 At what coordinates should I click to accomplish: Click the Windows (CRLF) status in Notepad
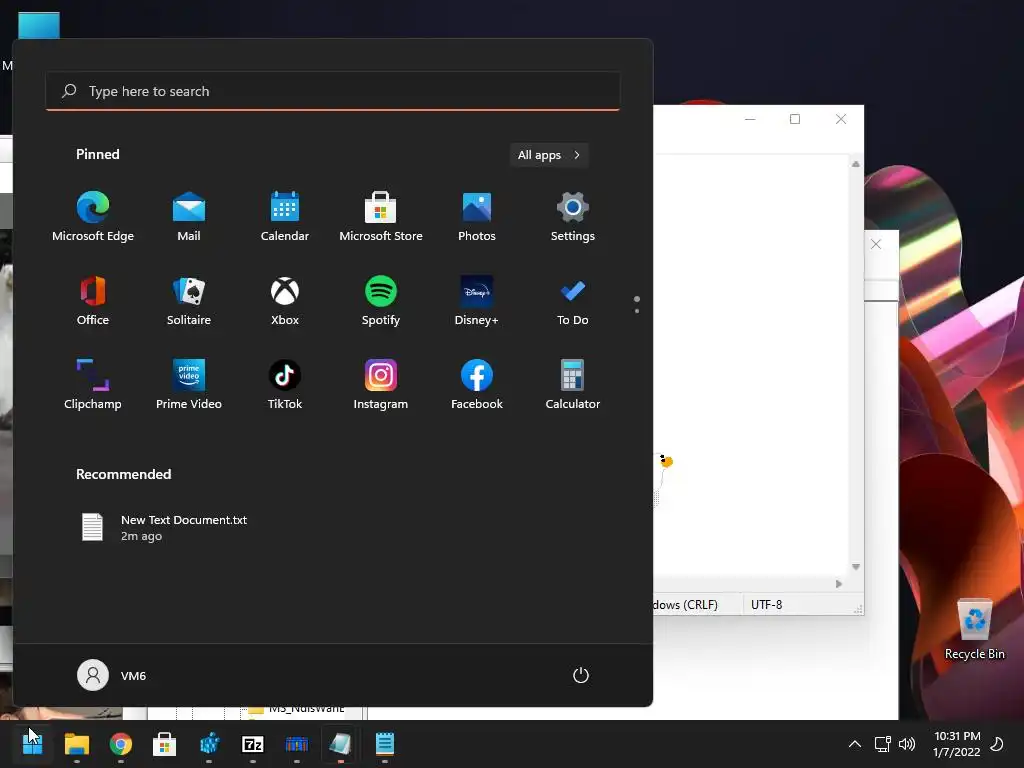(x=685, y=605)
